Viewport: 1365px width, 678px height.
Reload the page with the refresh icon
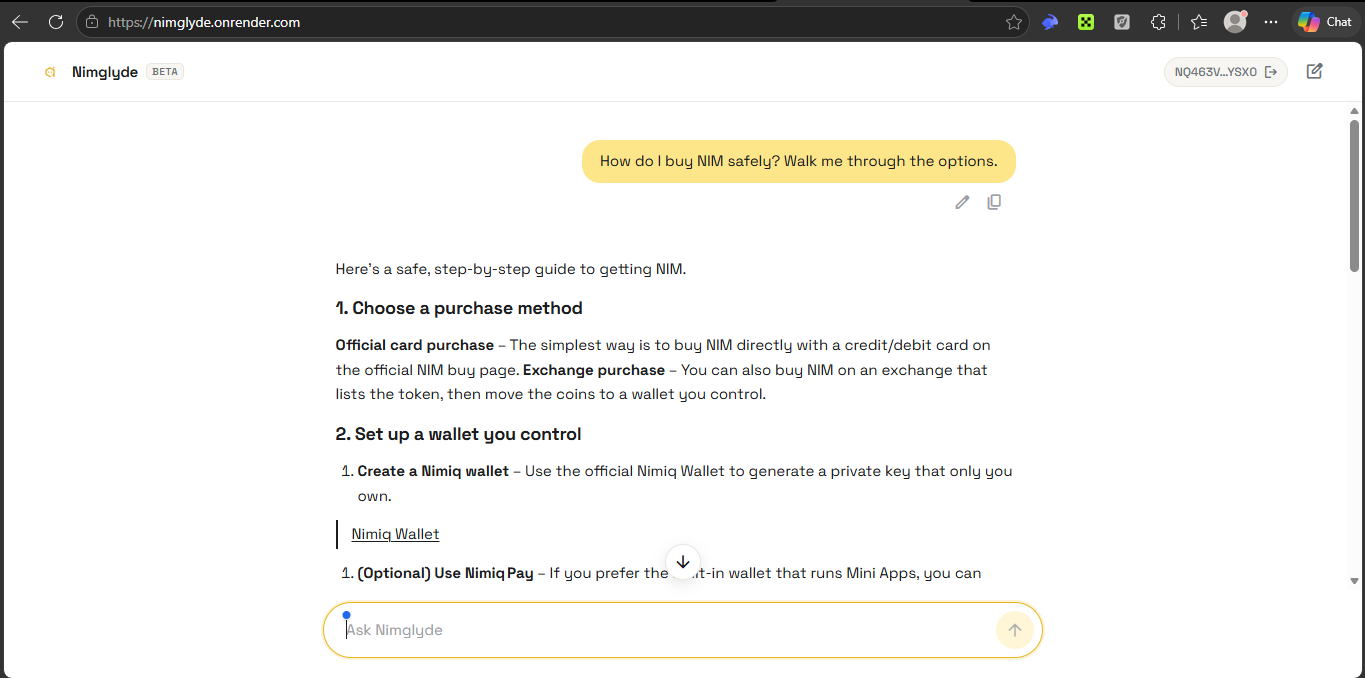pyautogui.click(x=56, y=22)
